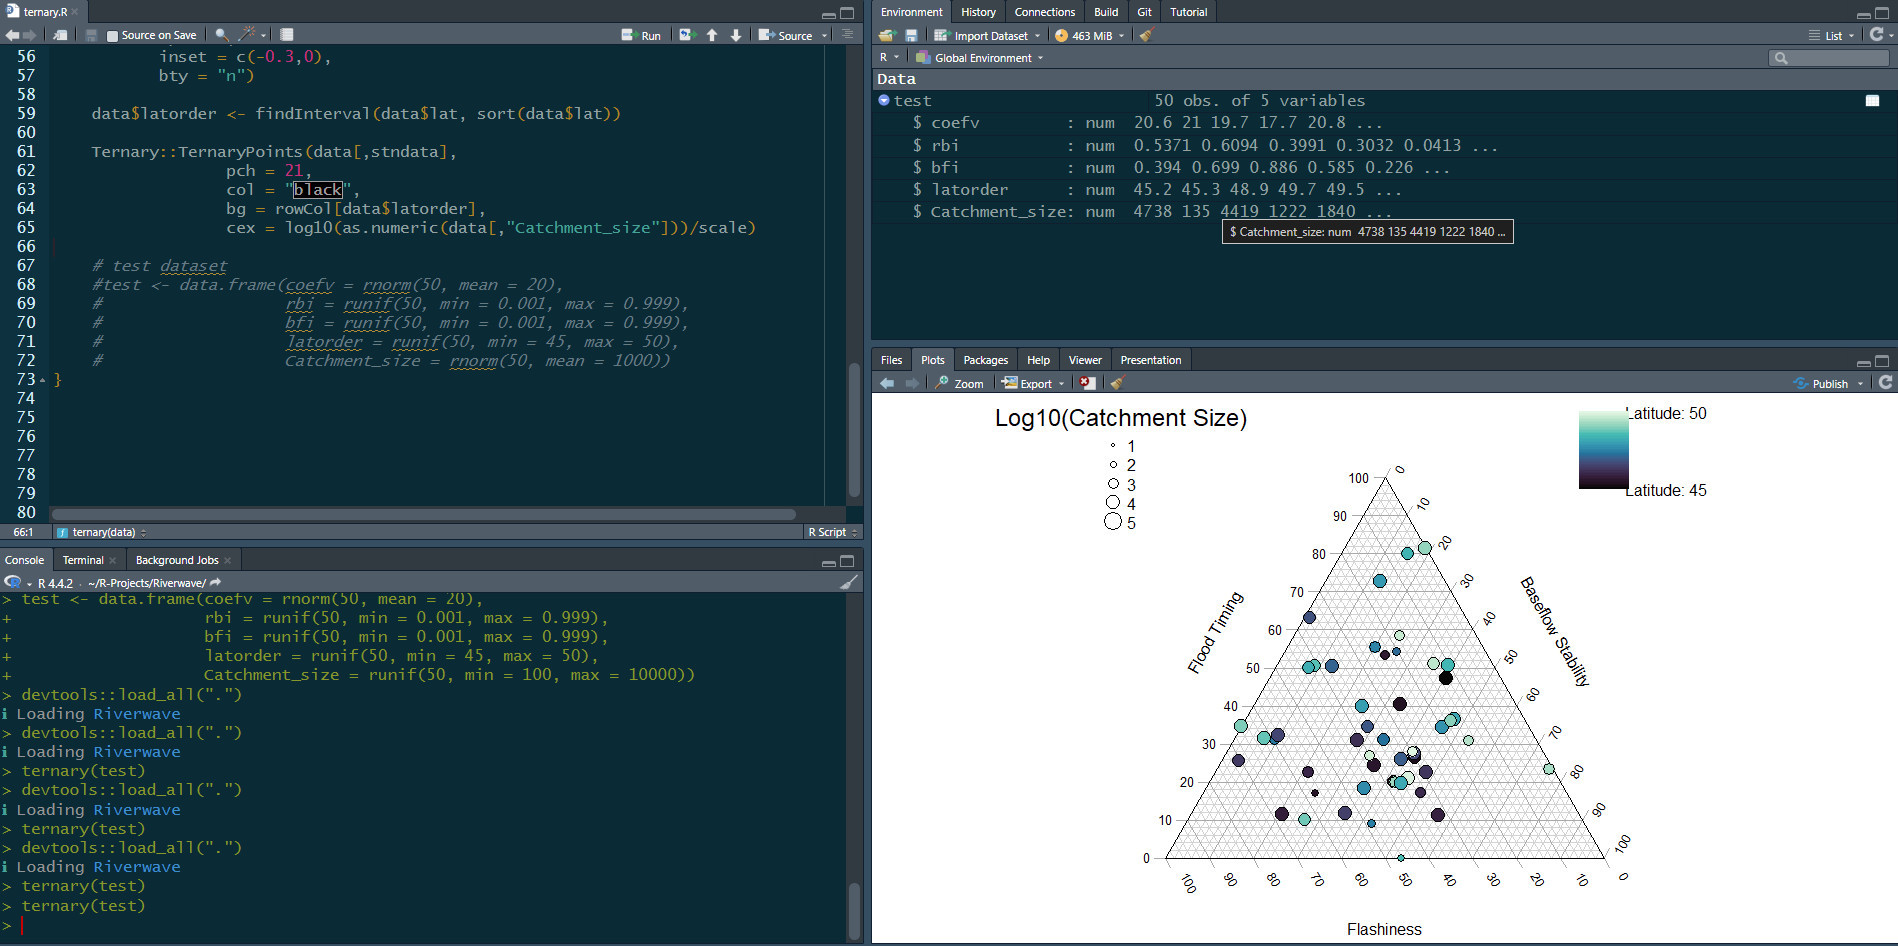Close the Terminal tab
The width and height of the screenshot is (1898, 946).
112,560
